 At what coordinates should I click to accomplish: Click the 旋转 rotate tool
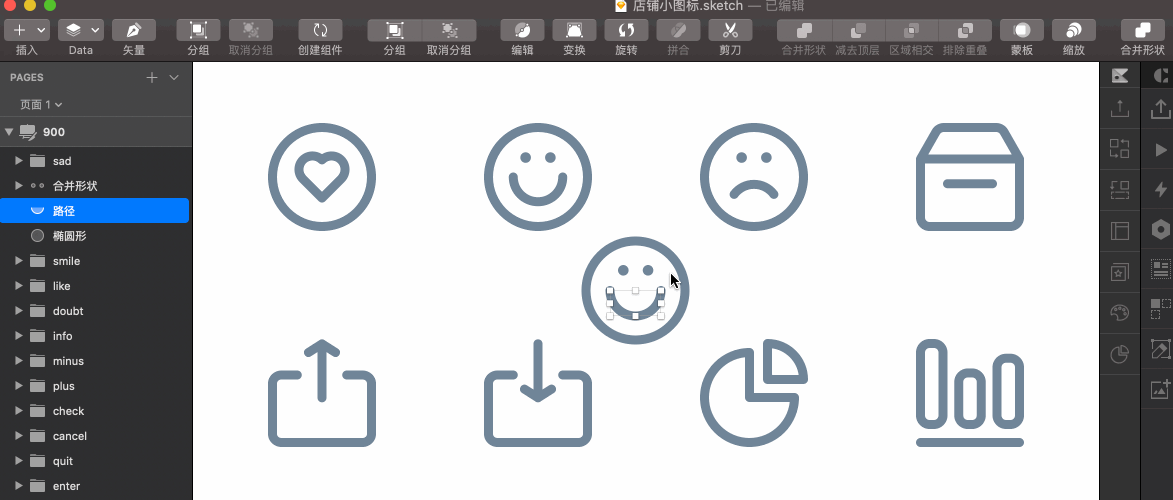(626, 30)
